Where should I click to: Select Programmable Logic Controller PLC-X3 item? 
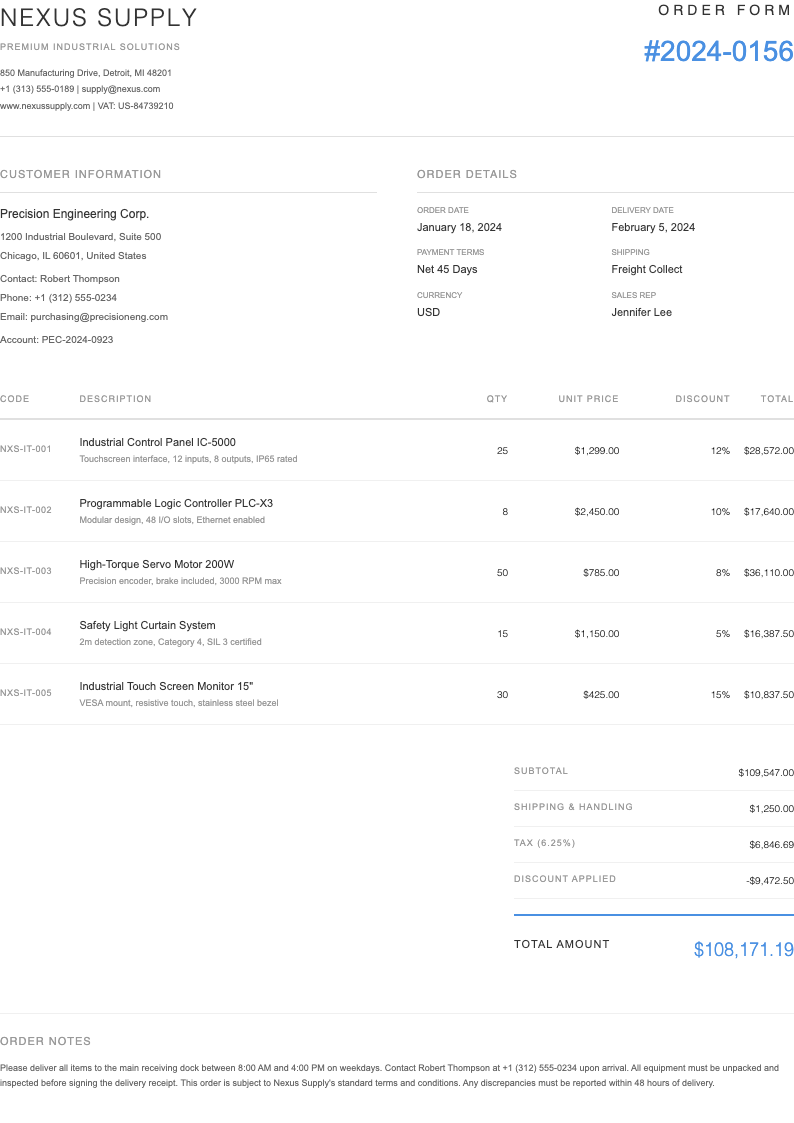coord(176,503)
